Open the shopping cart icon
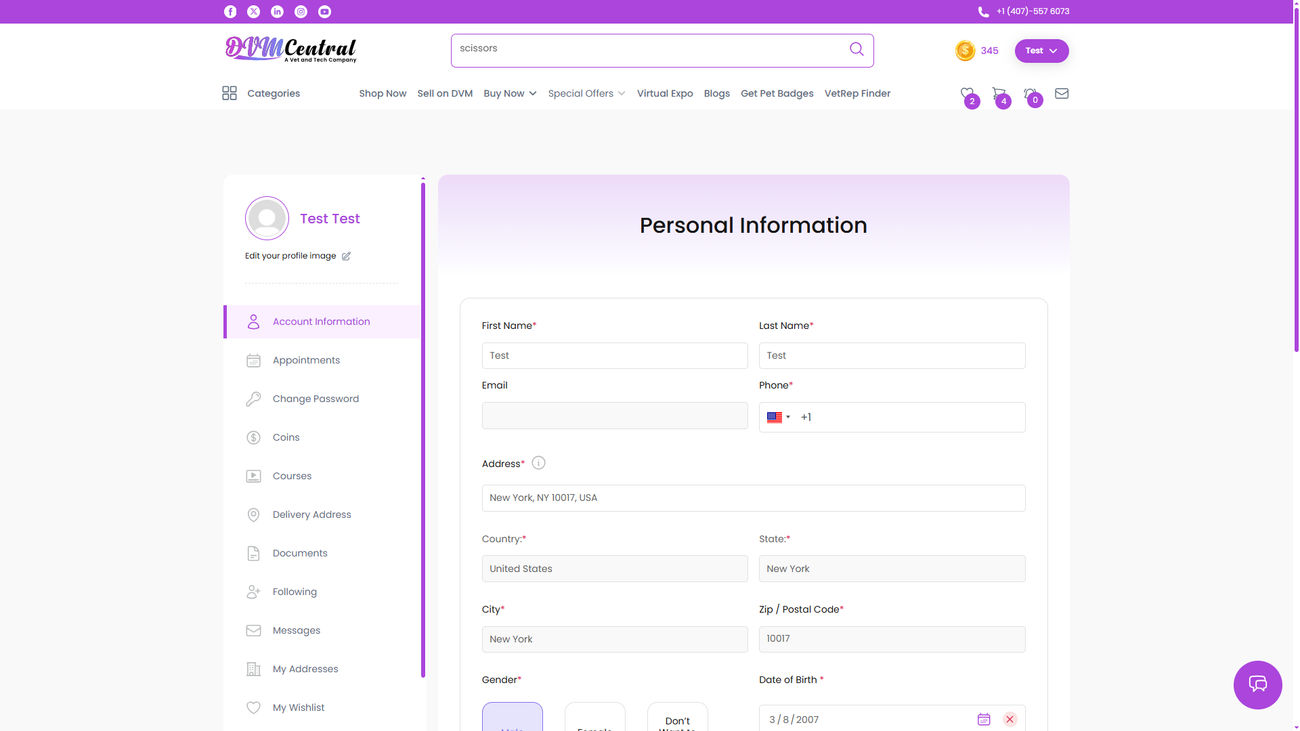This screenshot has height=731, width=1300. 999,94
